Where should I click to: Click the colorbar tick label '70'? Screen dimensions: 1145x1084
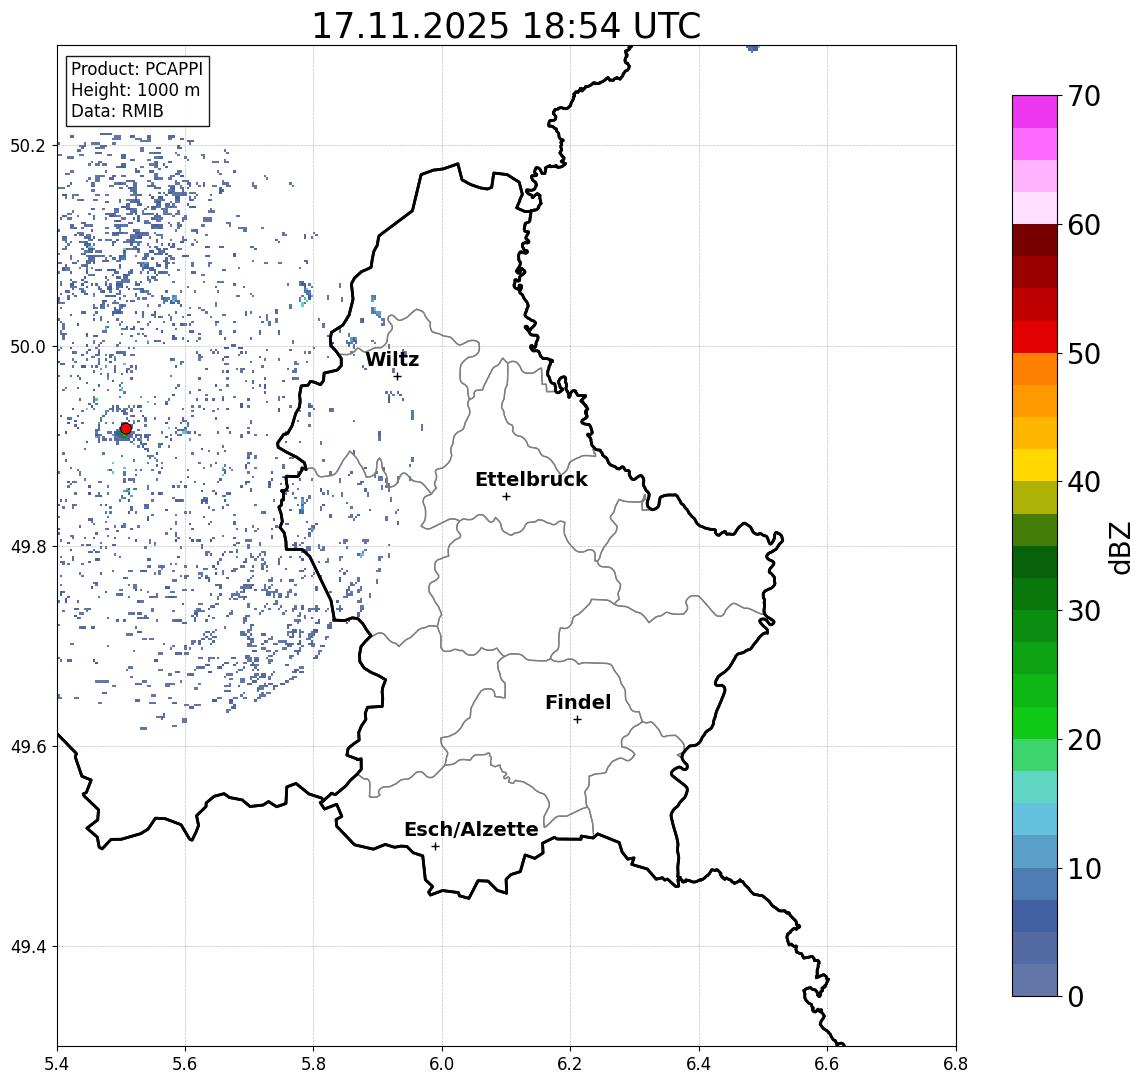[1084, 96]
